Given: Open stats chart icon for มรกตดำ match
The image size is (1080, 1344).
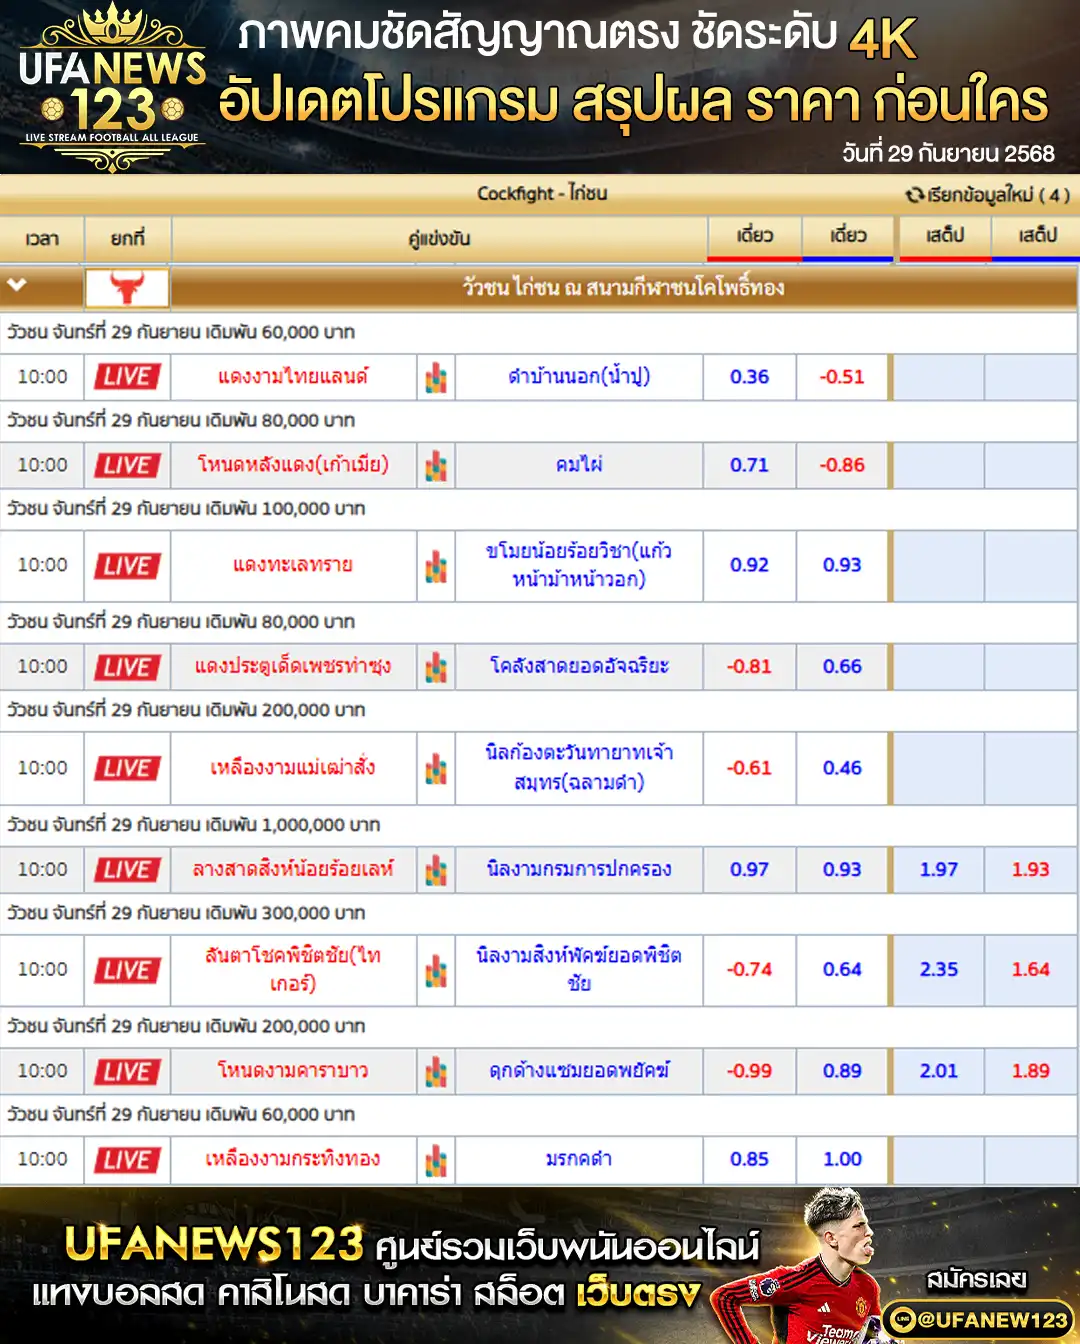Looking at the screenshot, I should click(436, 1161).
